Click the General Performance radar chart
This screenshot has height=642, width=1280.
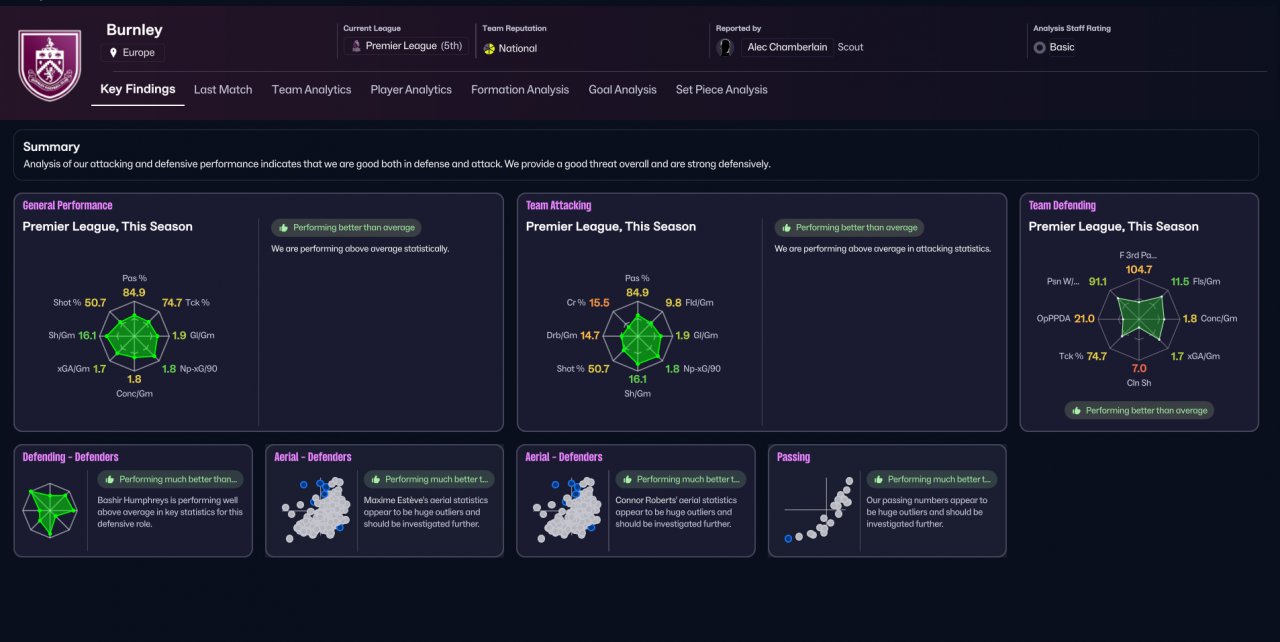(x=134, y=335)
